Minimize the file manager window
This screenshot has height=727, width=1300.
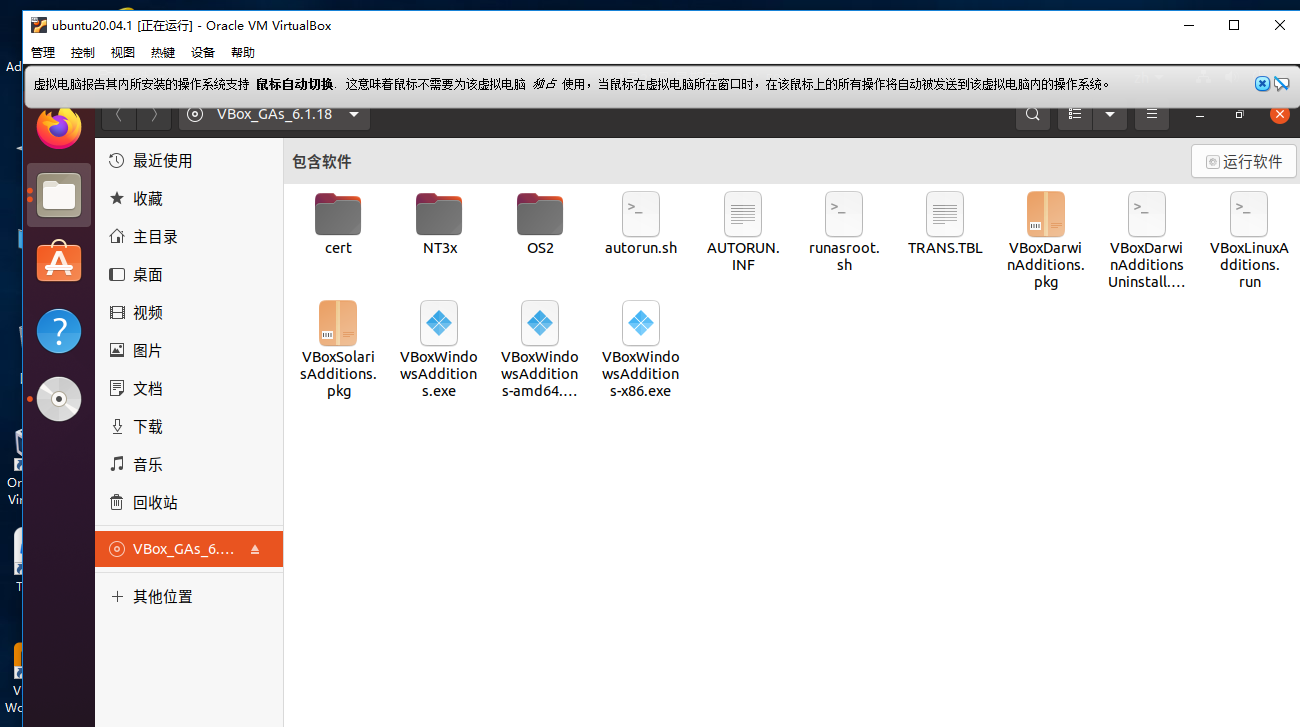pyautogui.click(x=1200, y=115)
